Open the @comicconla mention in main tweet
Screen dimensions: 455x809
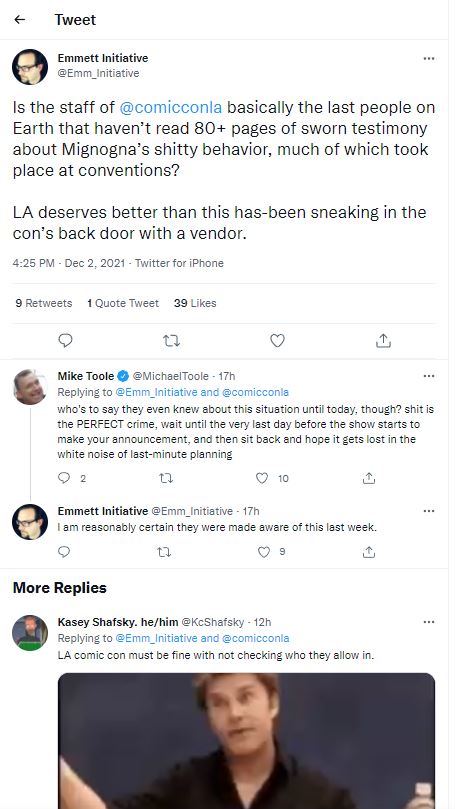[171, 107]
